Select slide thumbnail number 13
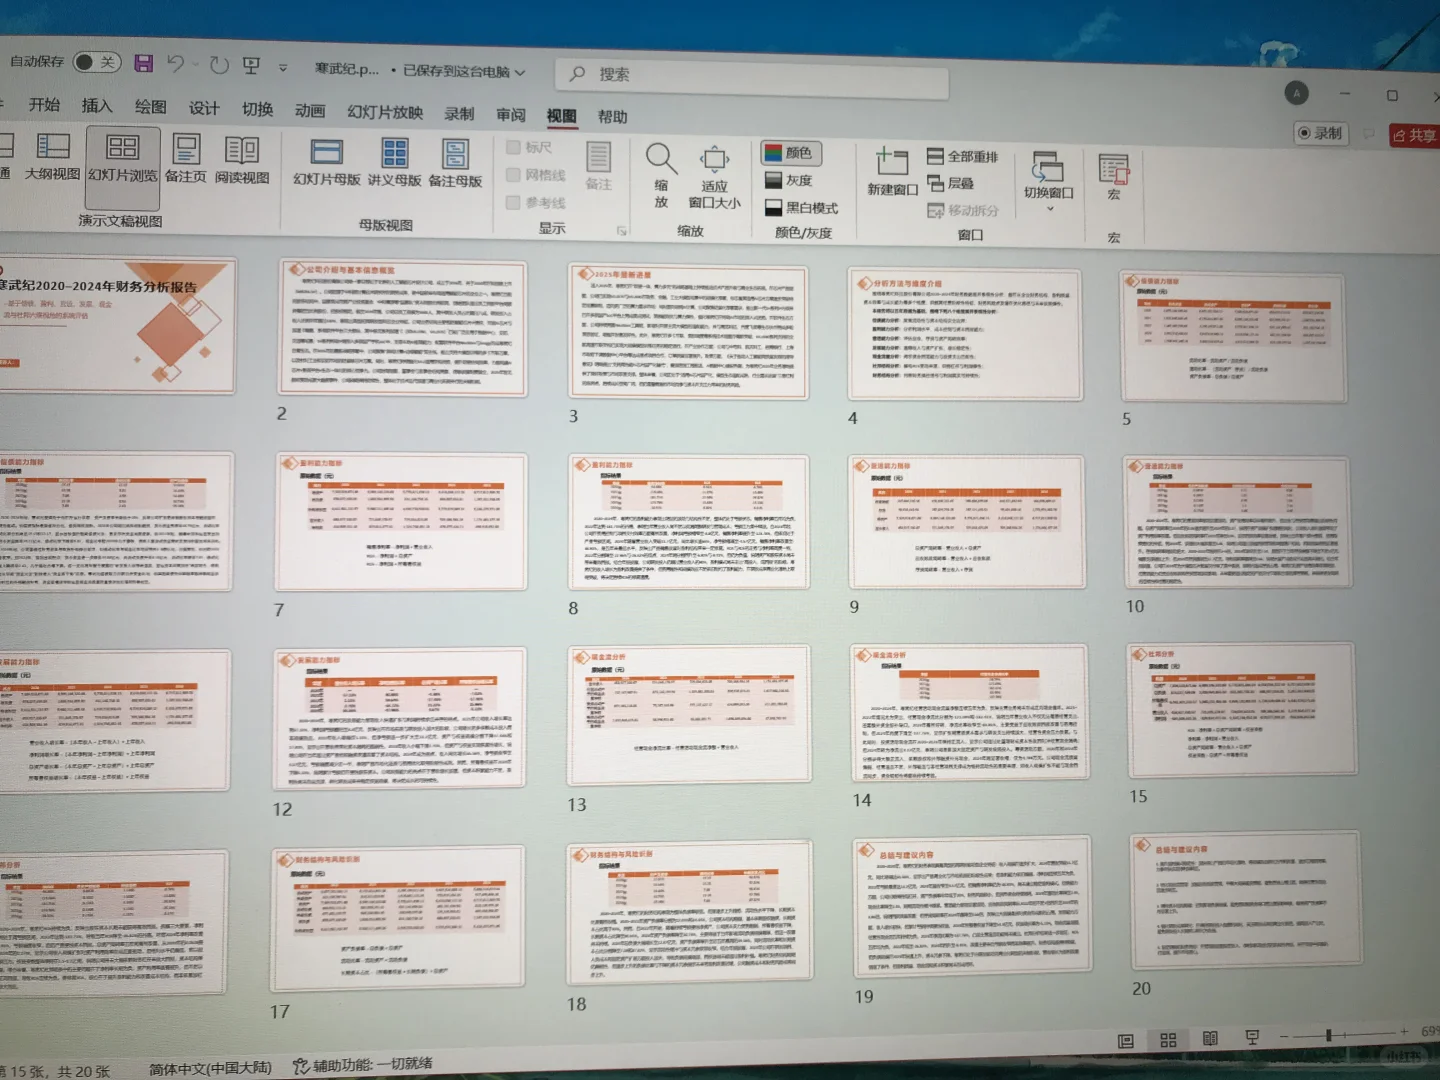The height and width of the screenshot is (1080, 1440). pyautogui.click(x=689, y=715)
